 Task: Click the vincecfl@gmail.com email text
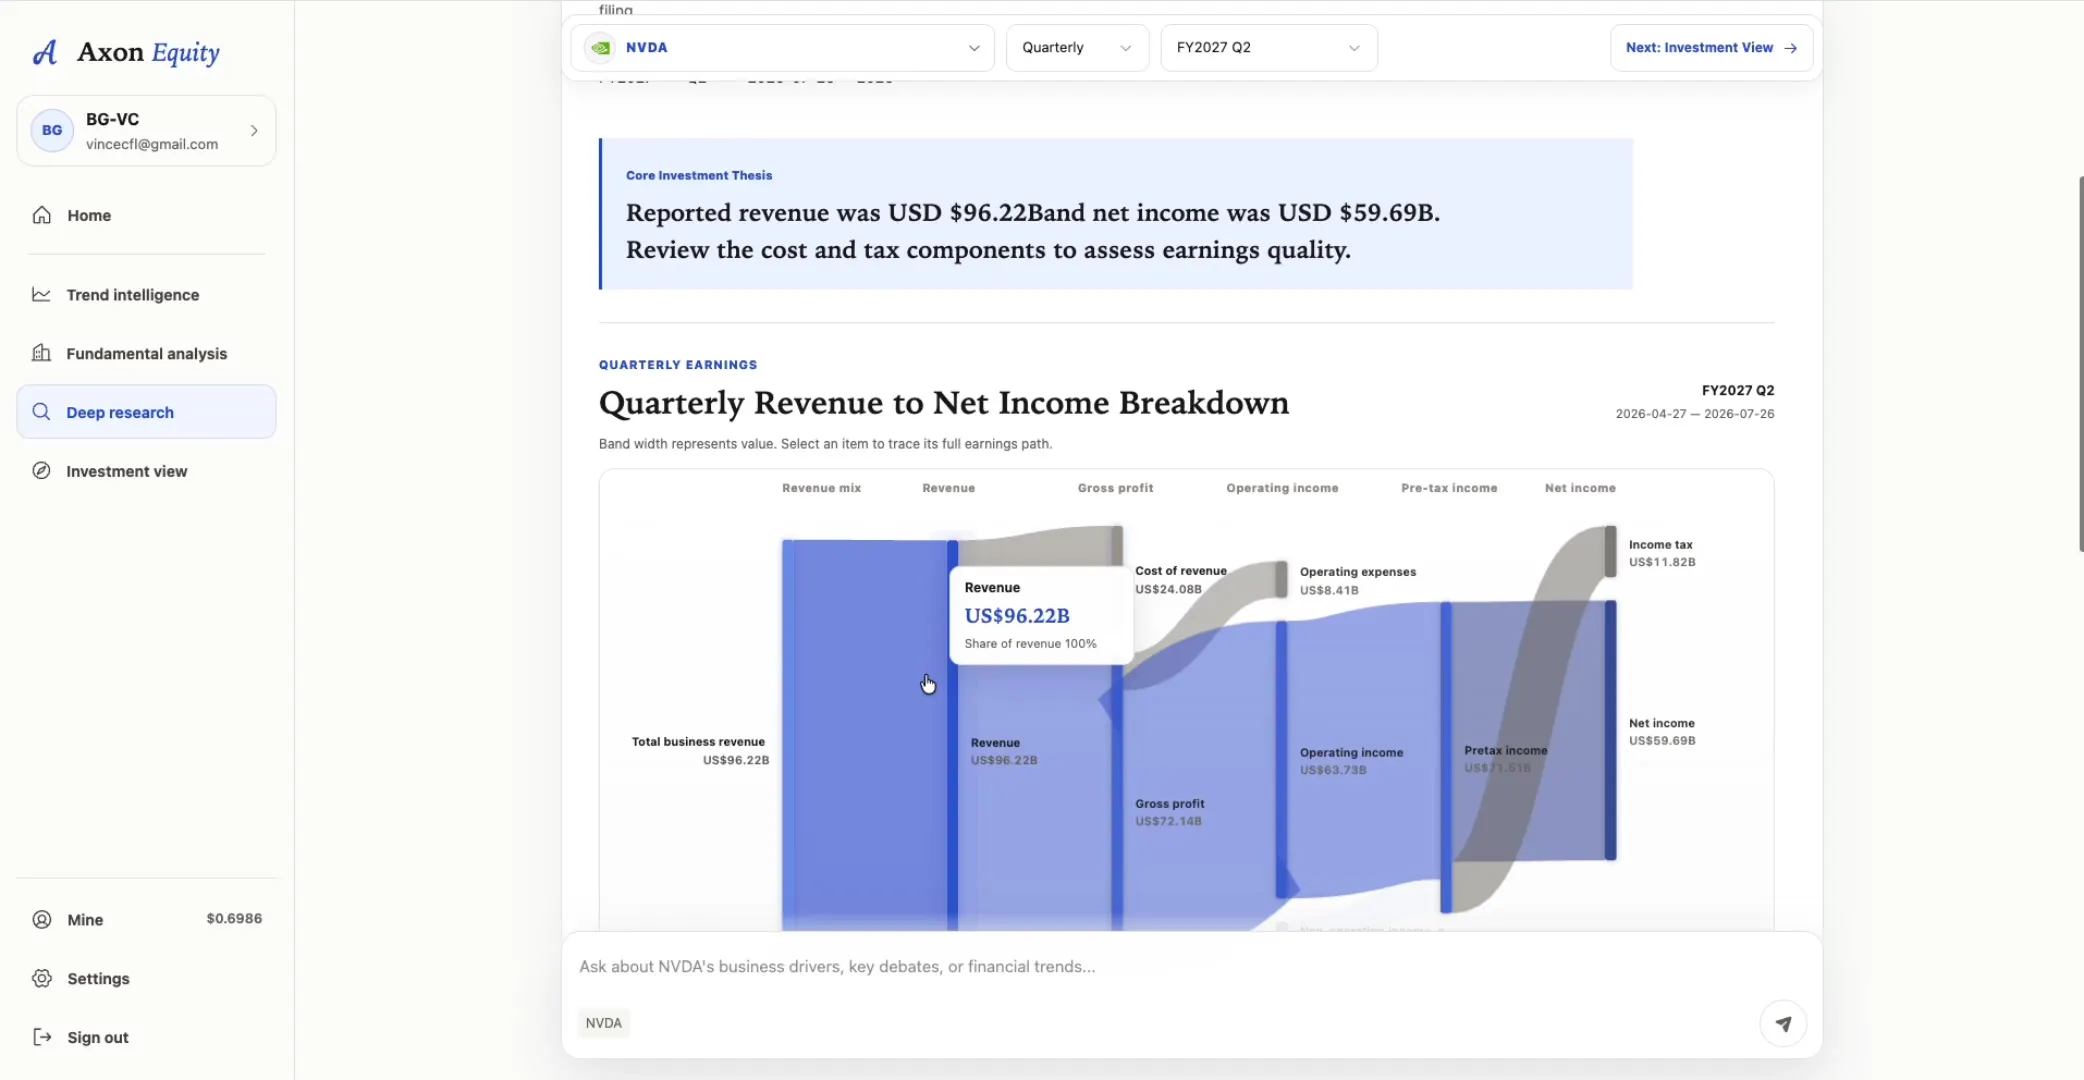click(152, 144)
